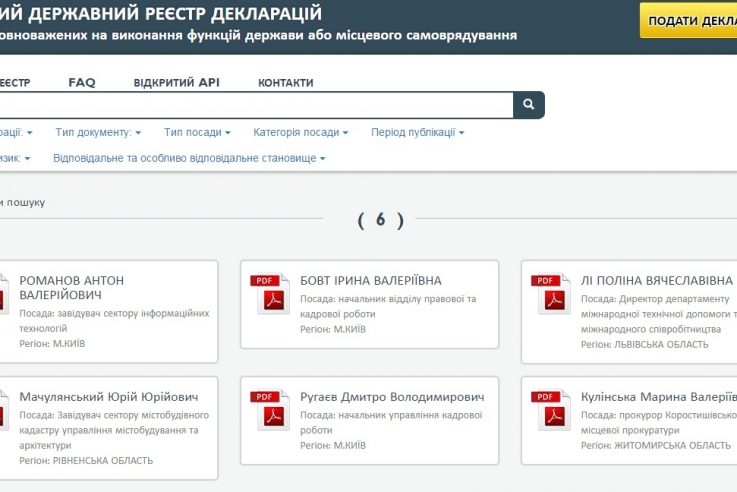Open PDF icon for Ругаєв Дмитро Володимирович

[x=270, y=409]
